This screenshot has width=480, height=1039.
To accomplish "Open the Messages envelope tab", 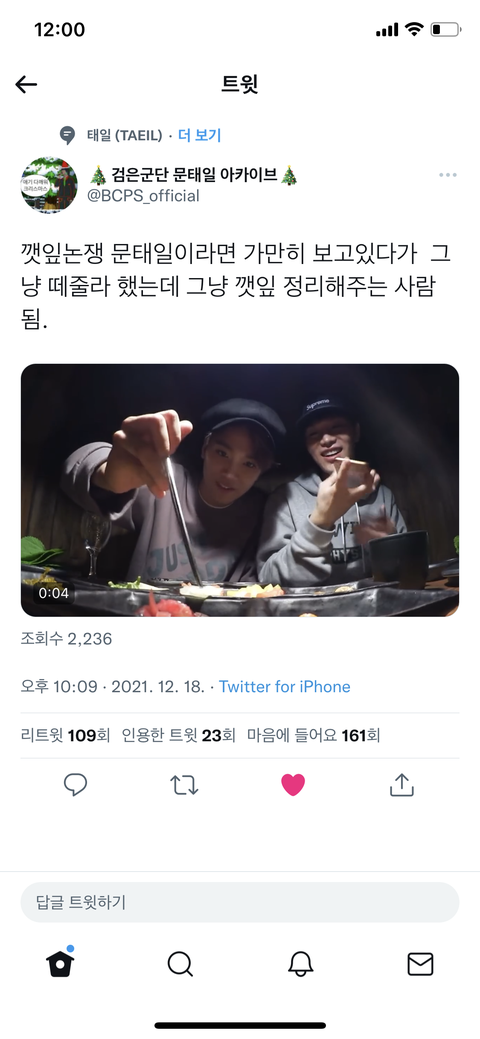I will 420,964.
